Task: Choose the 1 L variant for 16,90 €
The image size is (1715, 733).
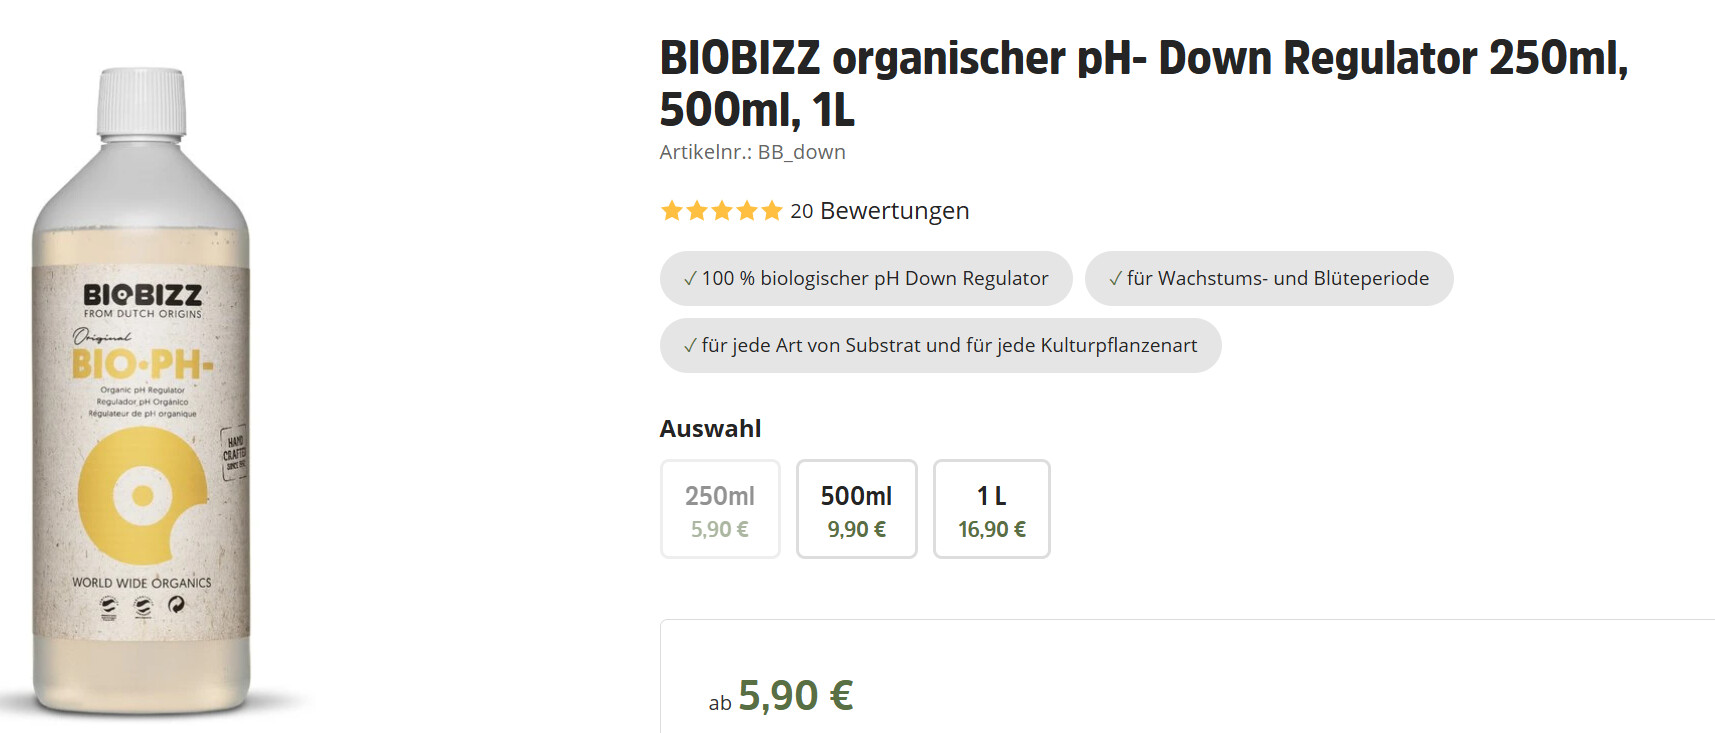Action: (x=991, y=509)
